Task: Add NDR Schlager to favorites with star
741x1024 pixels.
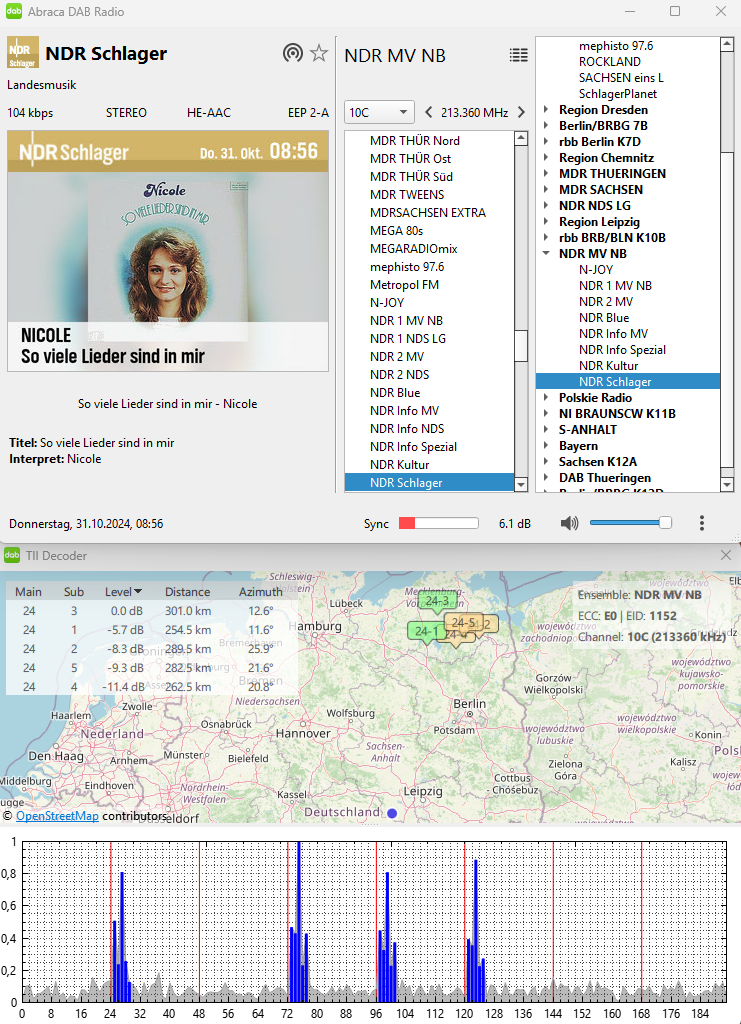Action: click(x=319, y=53)
